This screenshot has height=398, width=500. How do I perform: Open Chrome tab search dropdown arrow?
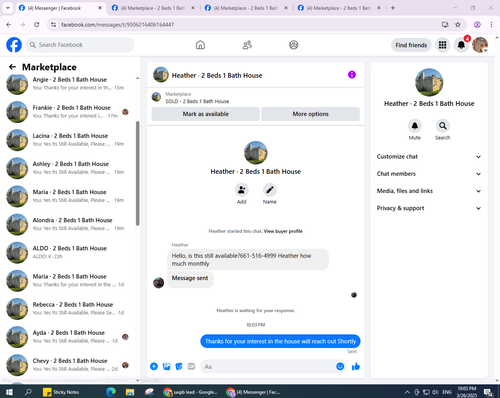(8, 8)
